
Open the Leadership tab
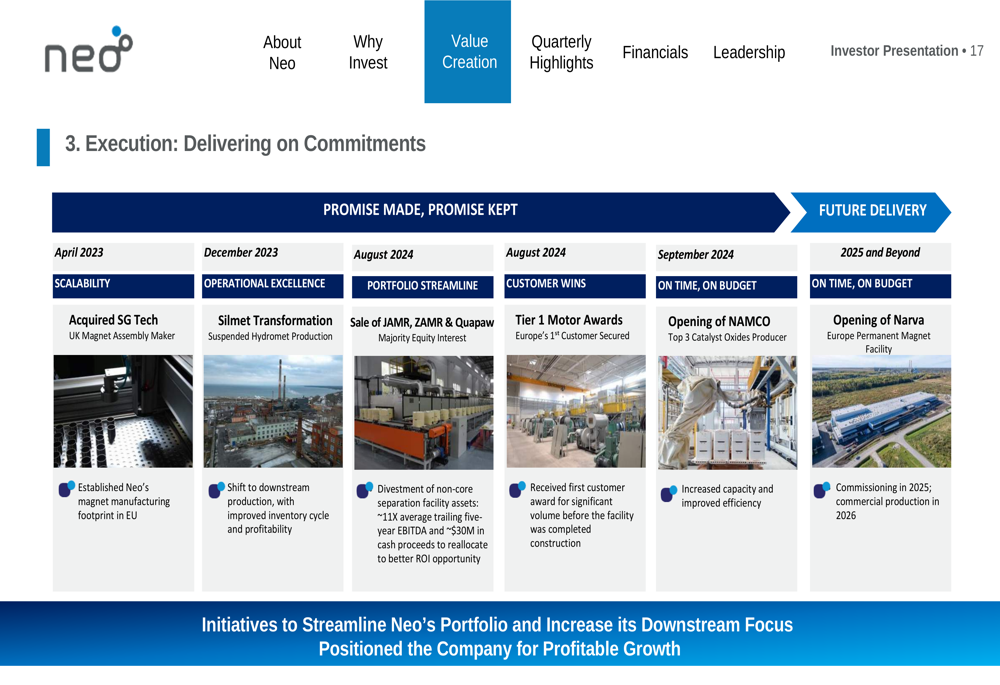pos(749,52)
